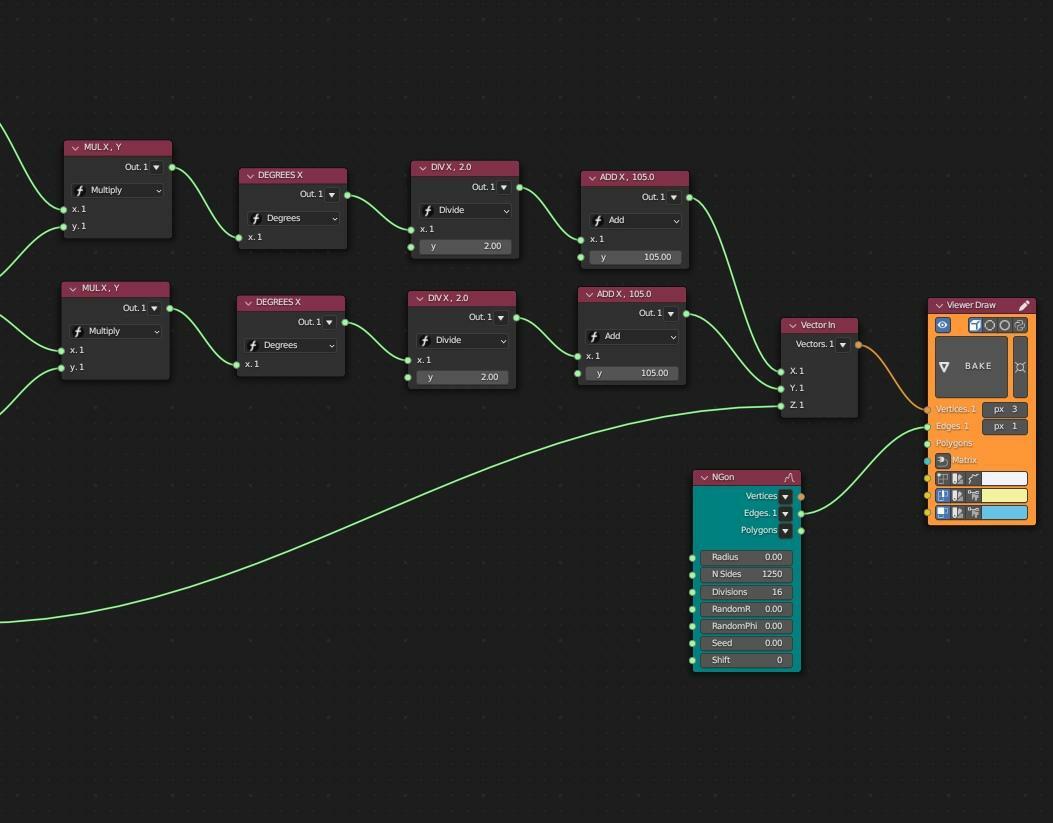Open the Divide dropdown in lower DIV X node
This screenshot has height=823, width=1053.
462,340
